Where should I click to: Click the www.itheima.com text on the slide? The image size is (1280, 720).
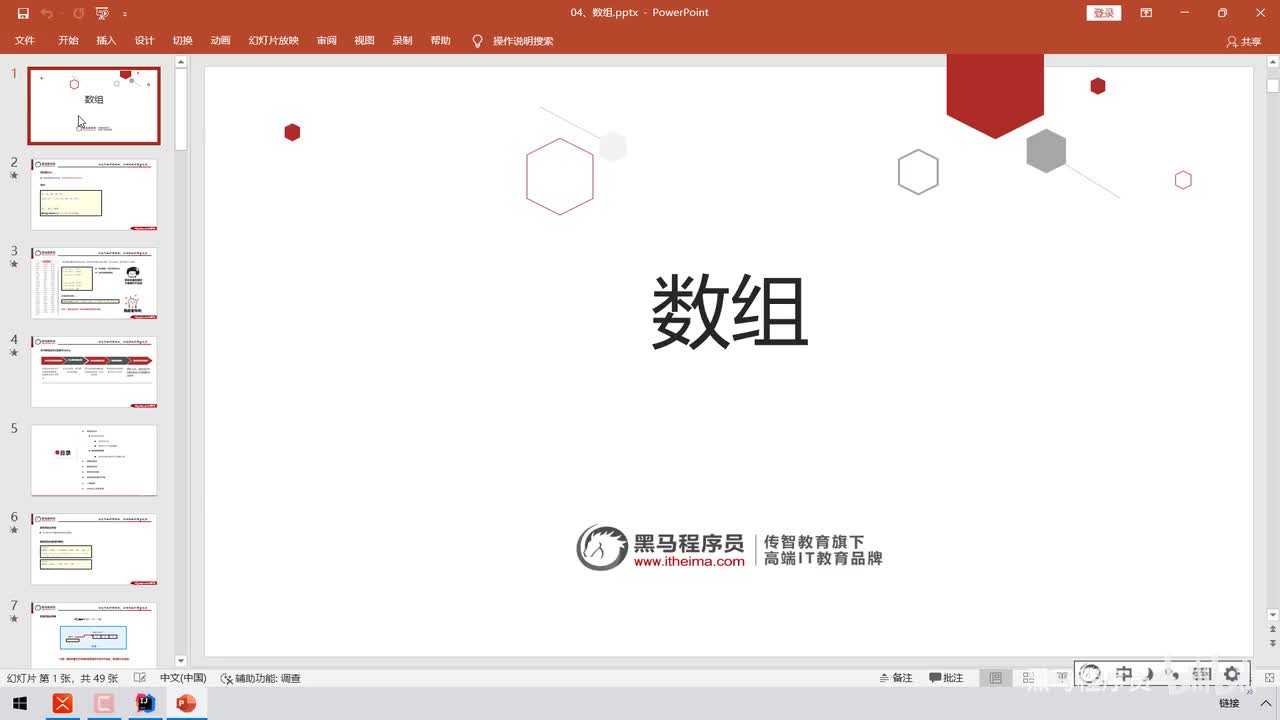688,562
